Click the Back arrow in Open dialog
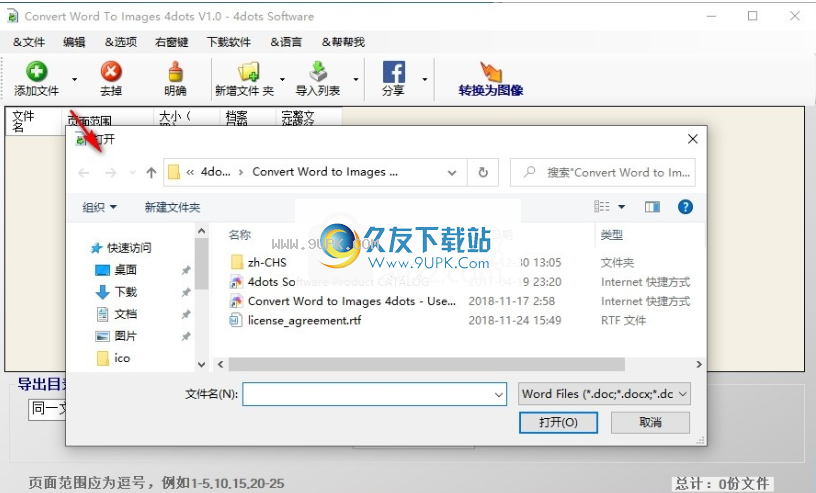 [84, 173]
